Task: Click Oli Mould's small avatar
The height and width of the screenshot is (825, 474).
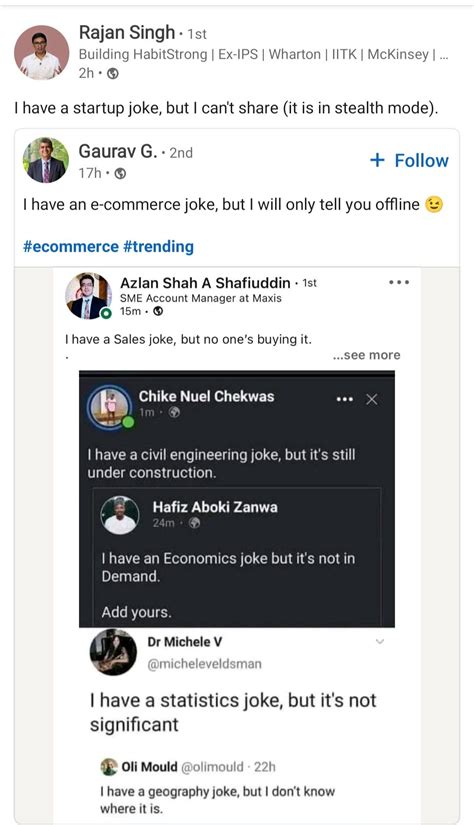Action: point(109,767)
